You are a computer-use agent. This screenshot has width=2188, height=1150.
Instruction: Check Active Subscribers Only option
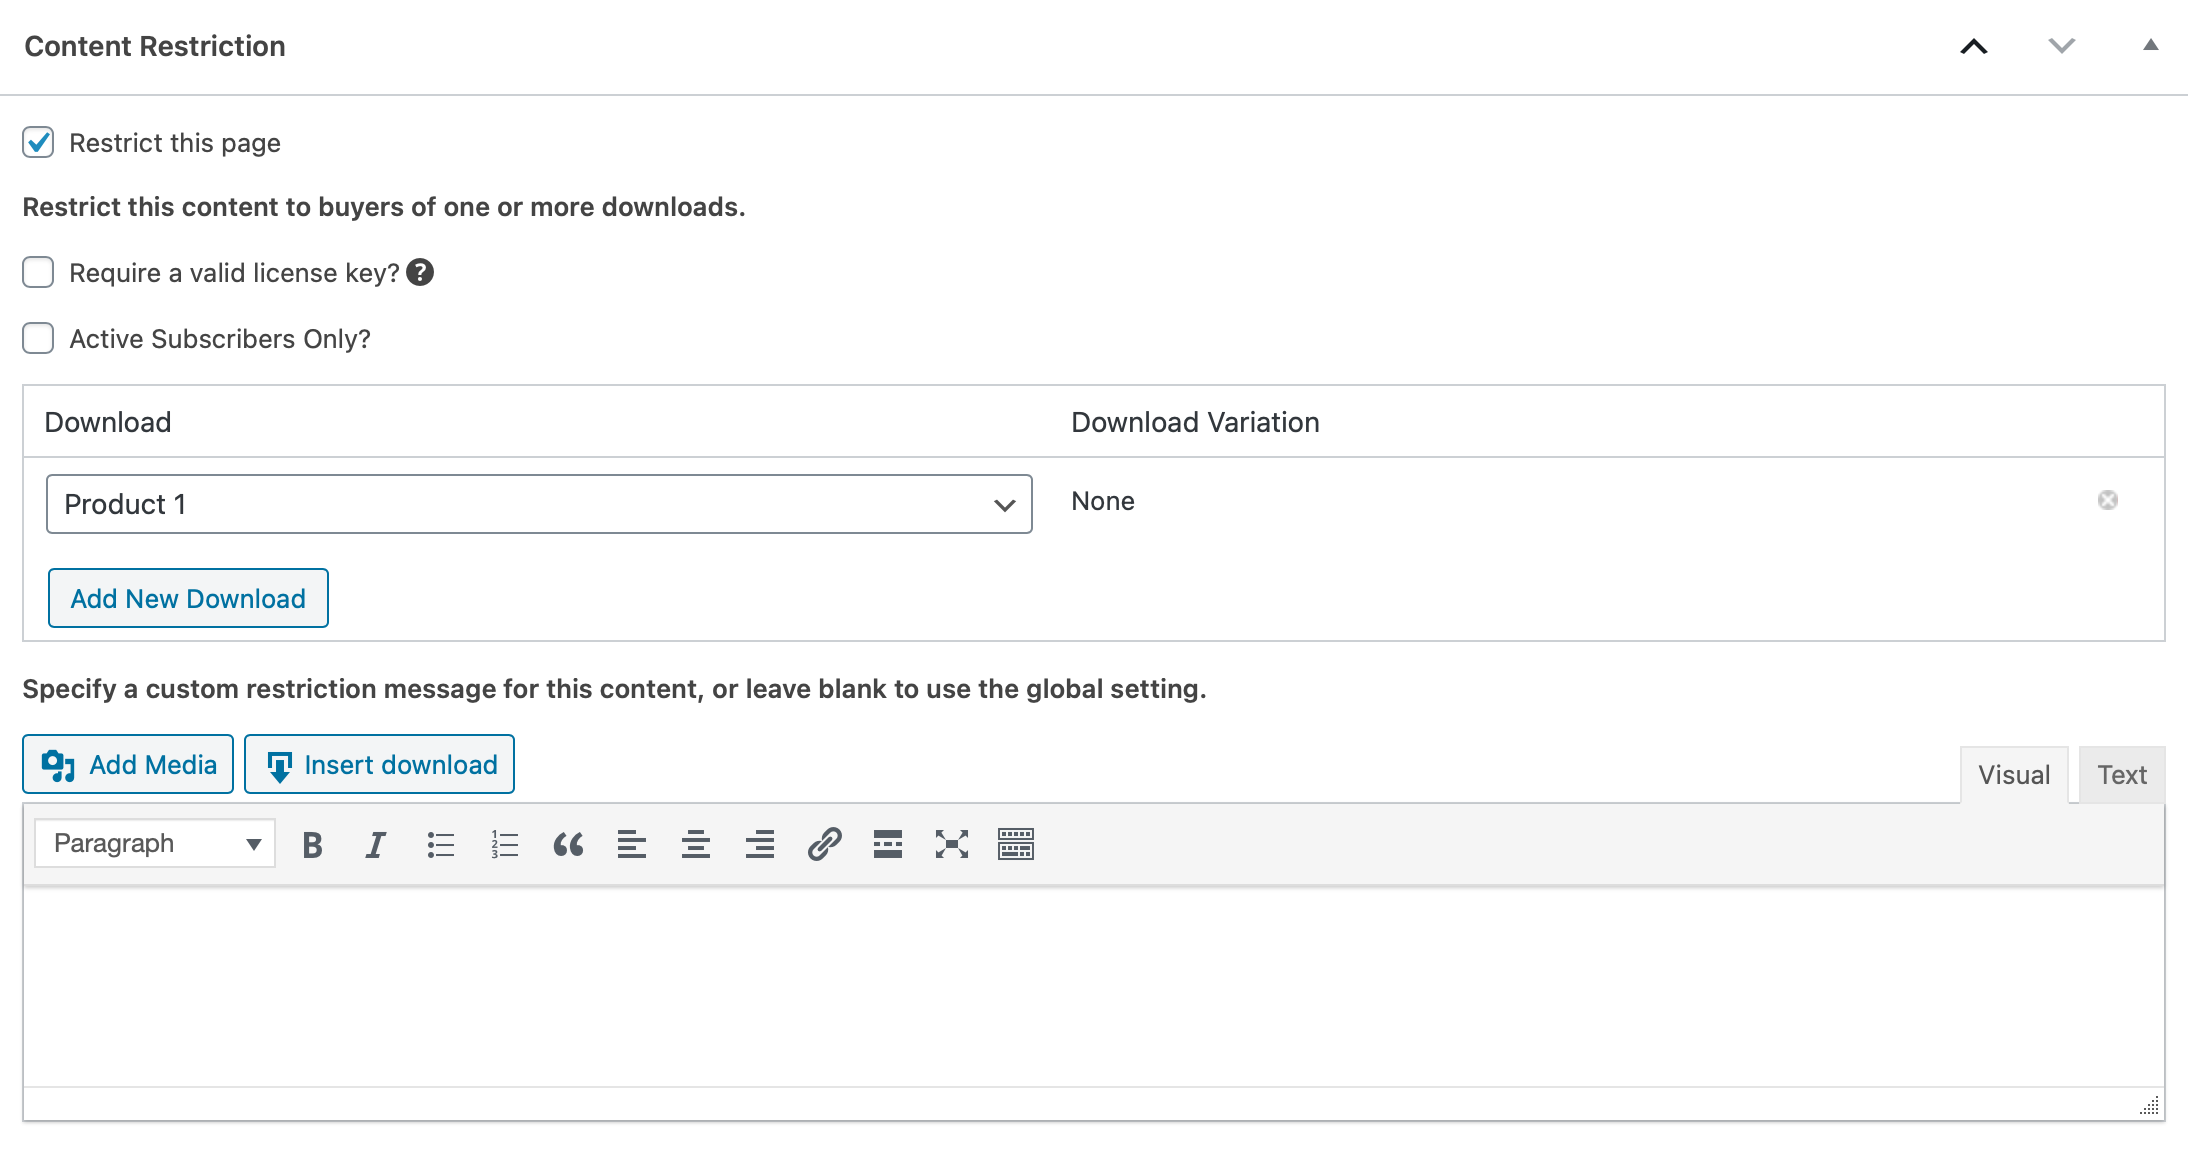(x=38, y=339)
